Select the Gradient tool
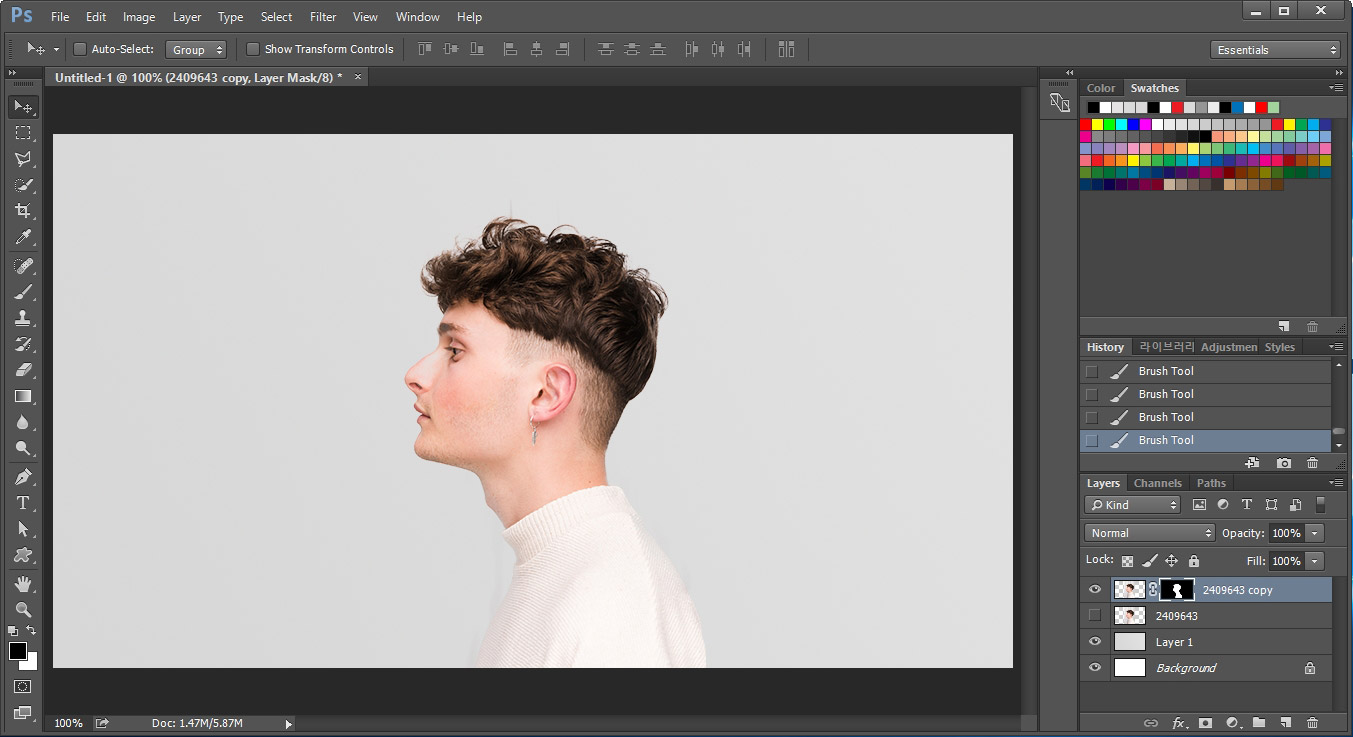1353x737 pixels. point(23,396)
